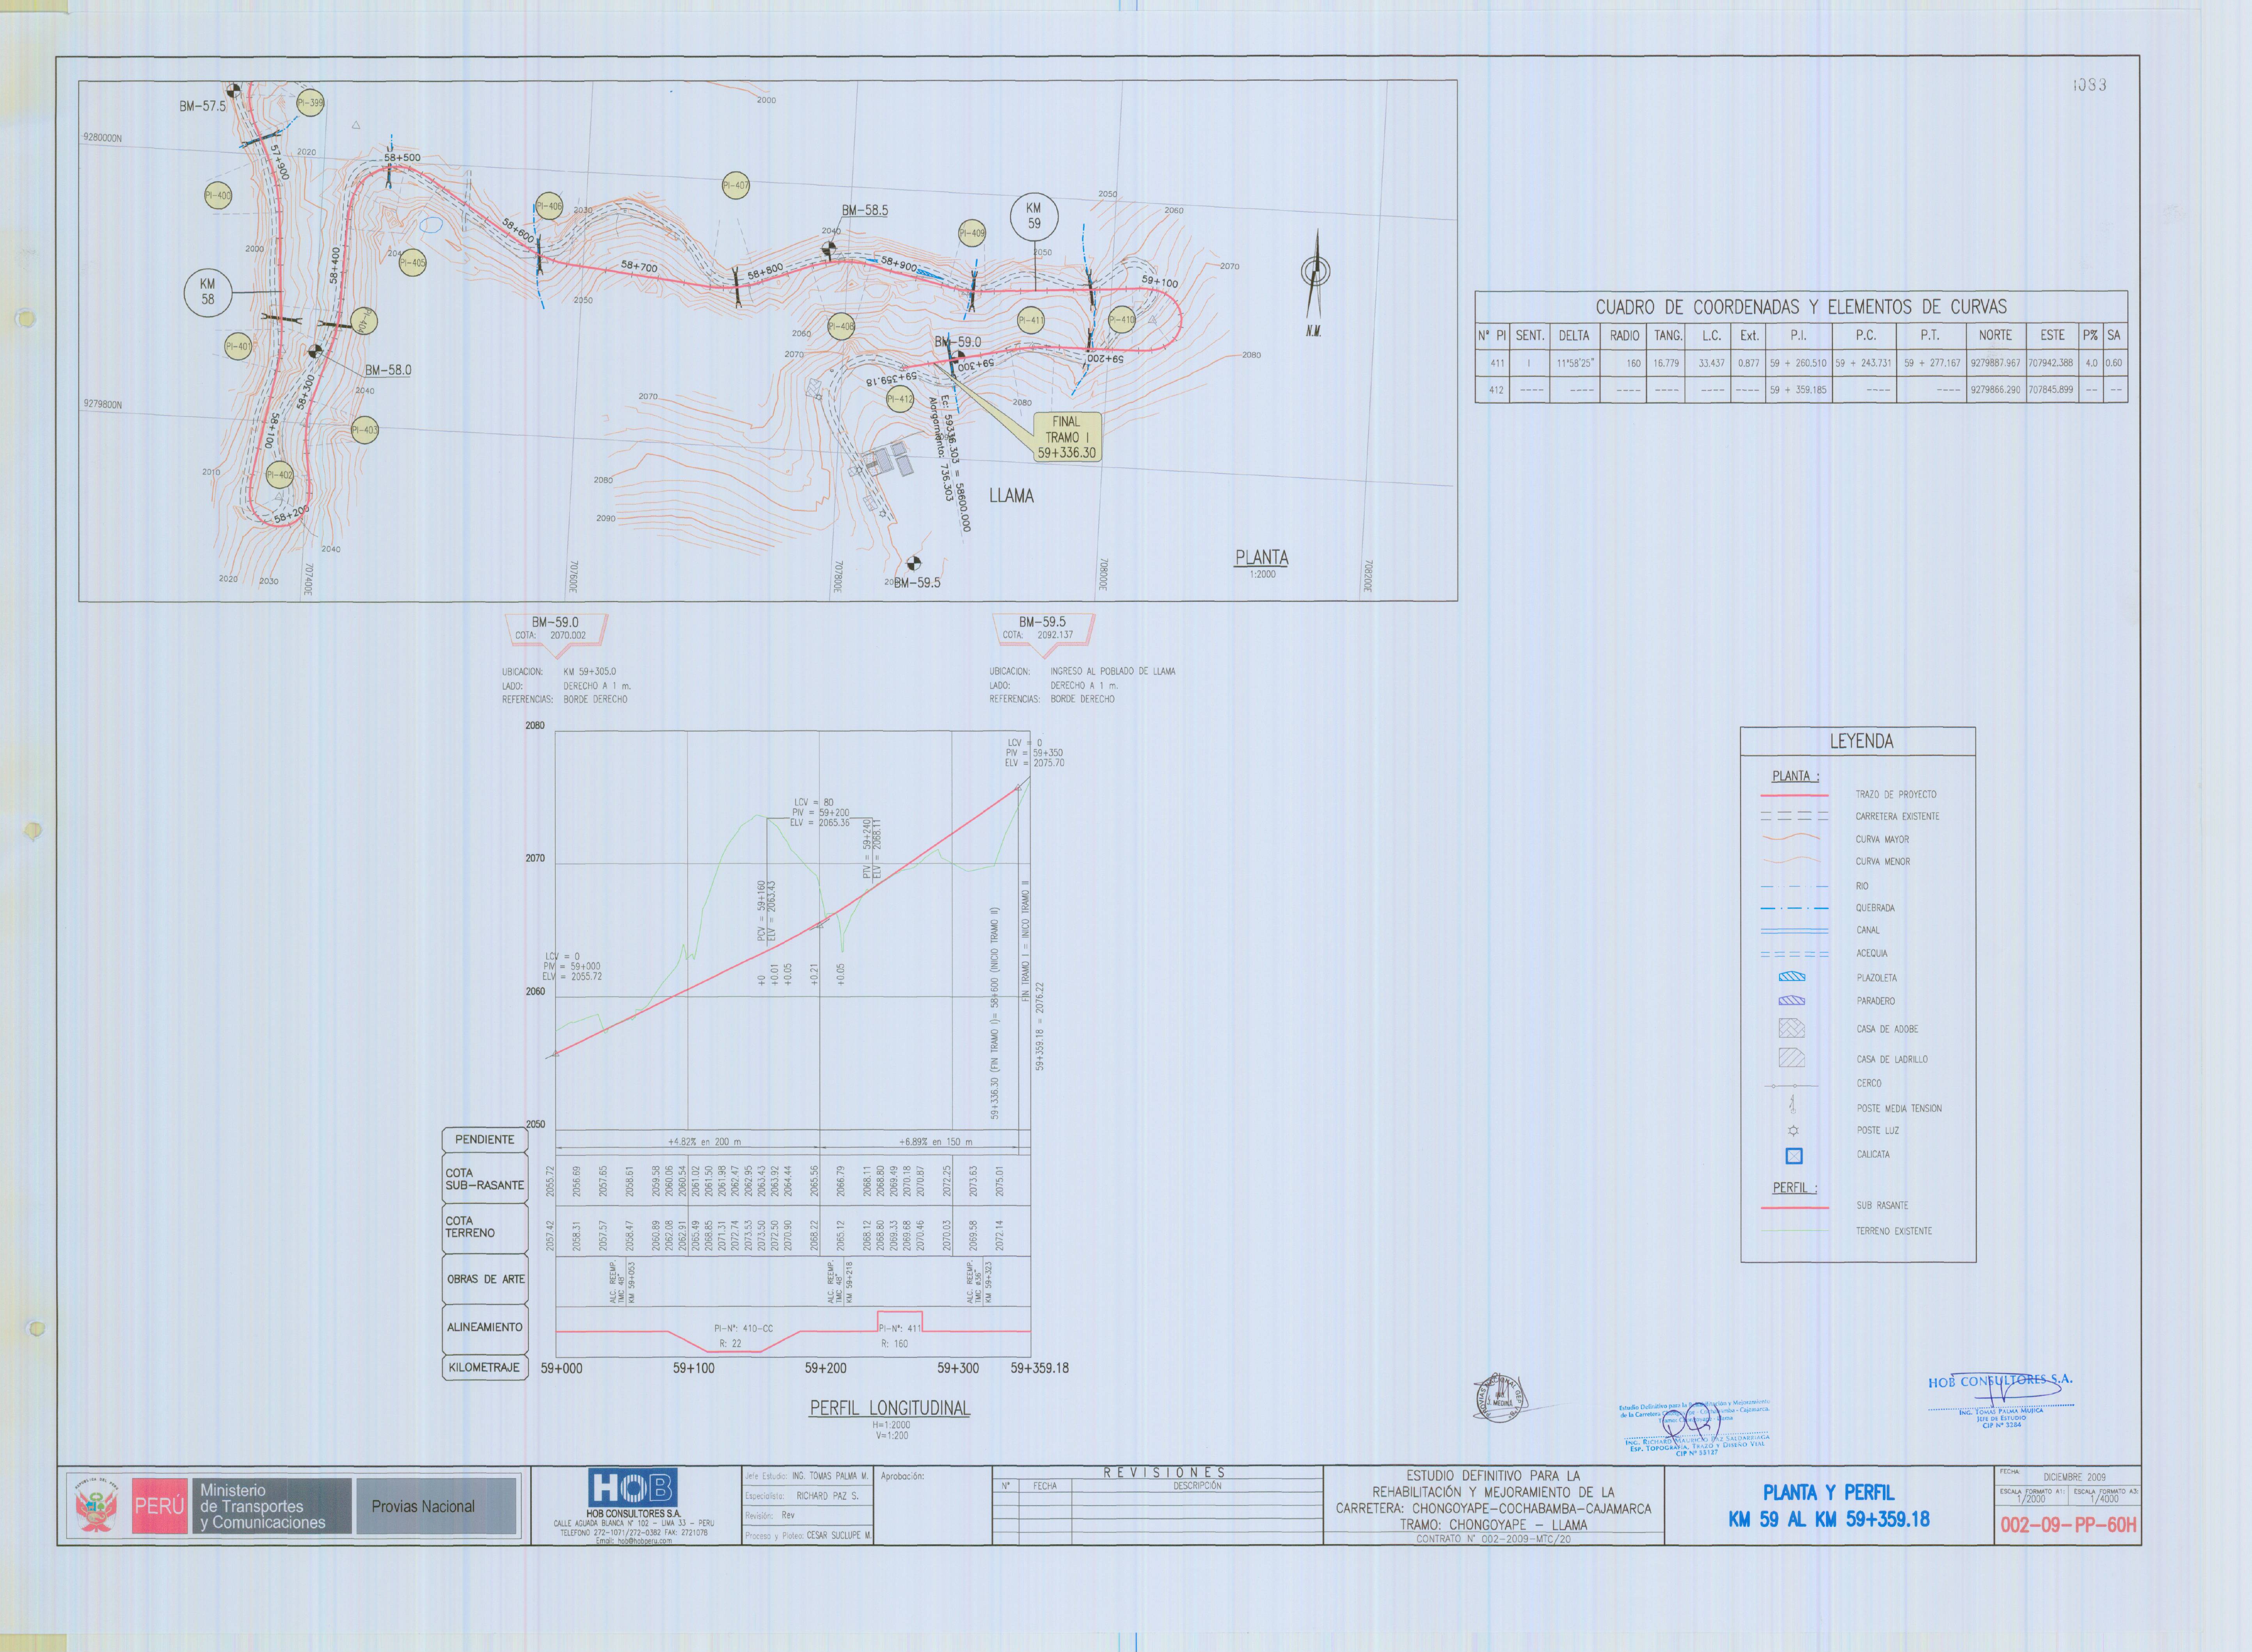Click the +4.82% en 200 m slope text
This screenshot has height=1652, width=2252.
704,1142
